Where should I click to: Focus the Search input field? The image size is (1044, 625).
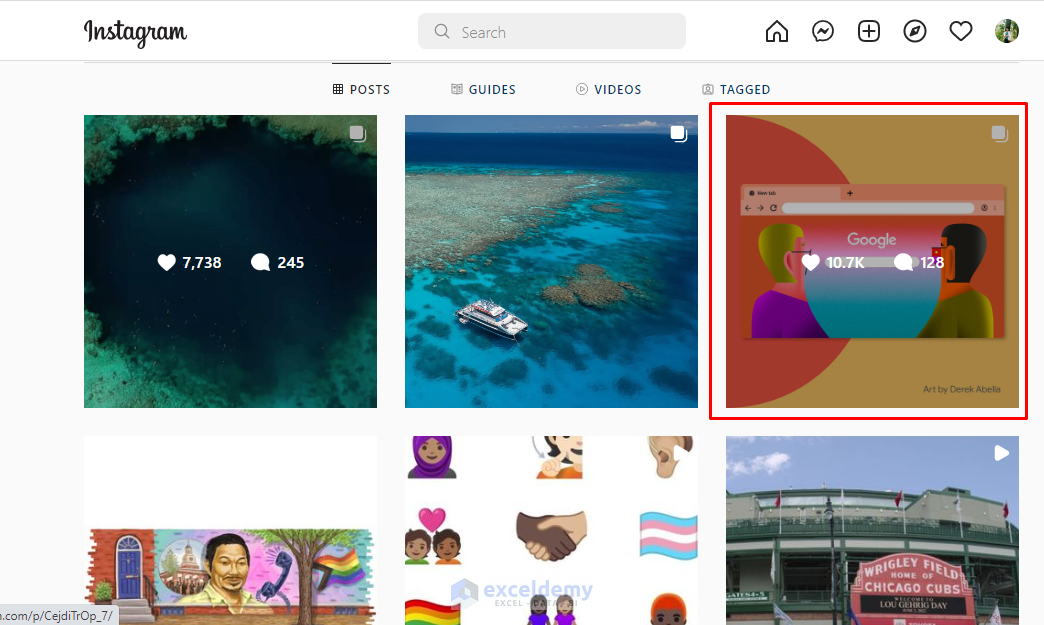point(551,31)
